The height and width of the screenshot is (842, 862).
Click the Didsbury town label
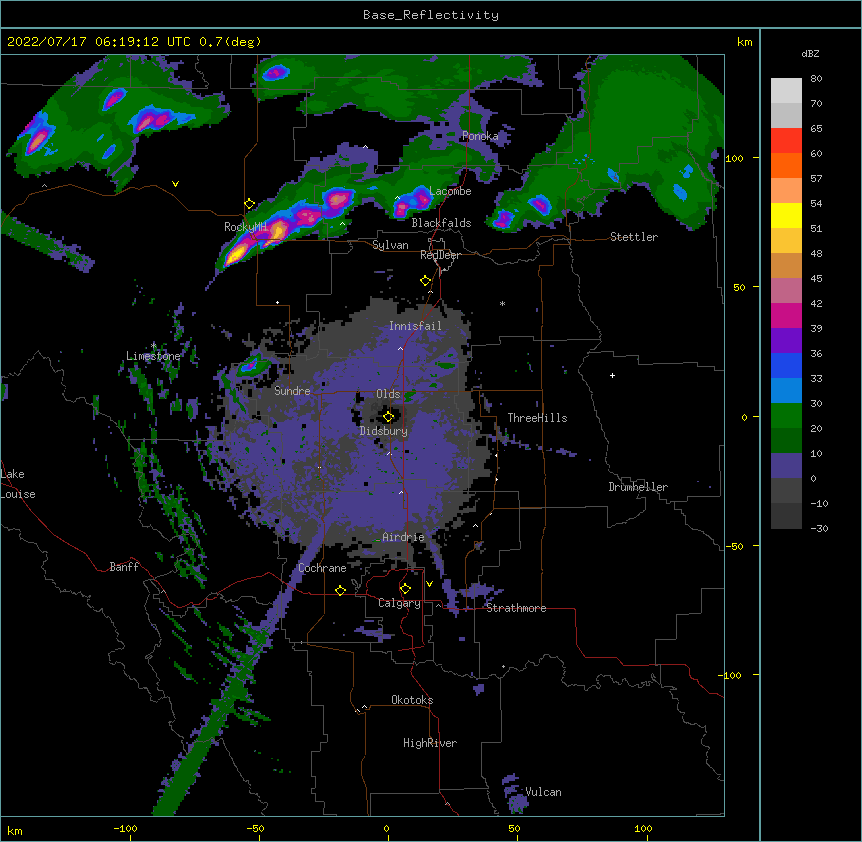click(383, 431)
